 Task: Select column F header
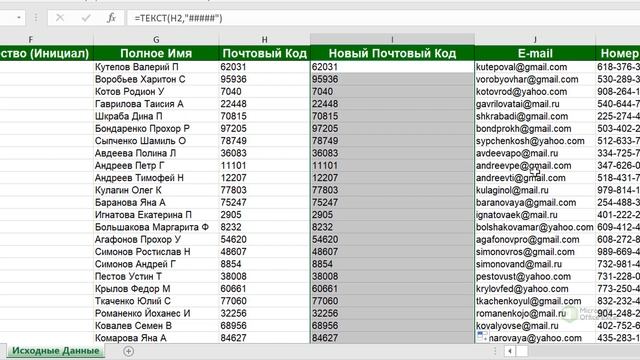point(31,40)
